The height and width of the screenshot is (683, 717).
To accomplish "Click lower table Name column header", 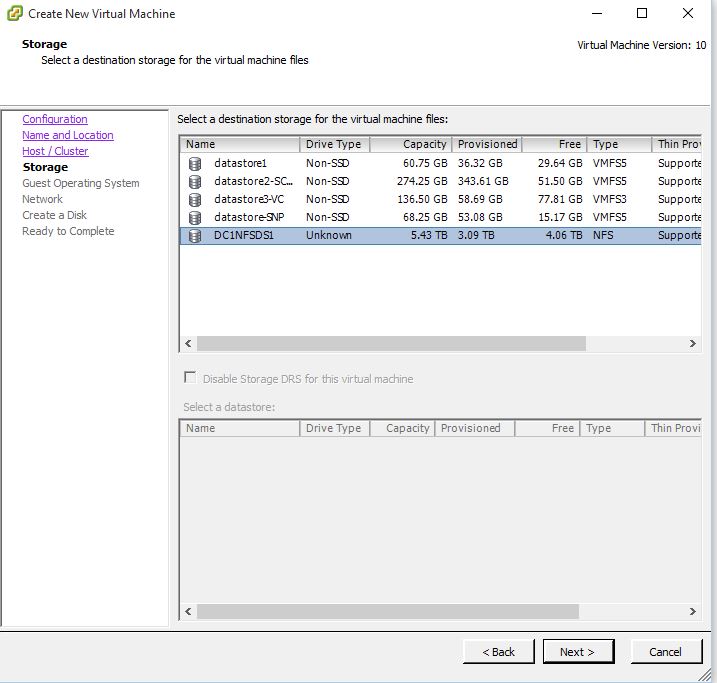I will (240, 428).
